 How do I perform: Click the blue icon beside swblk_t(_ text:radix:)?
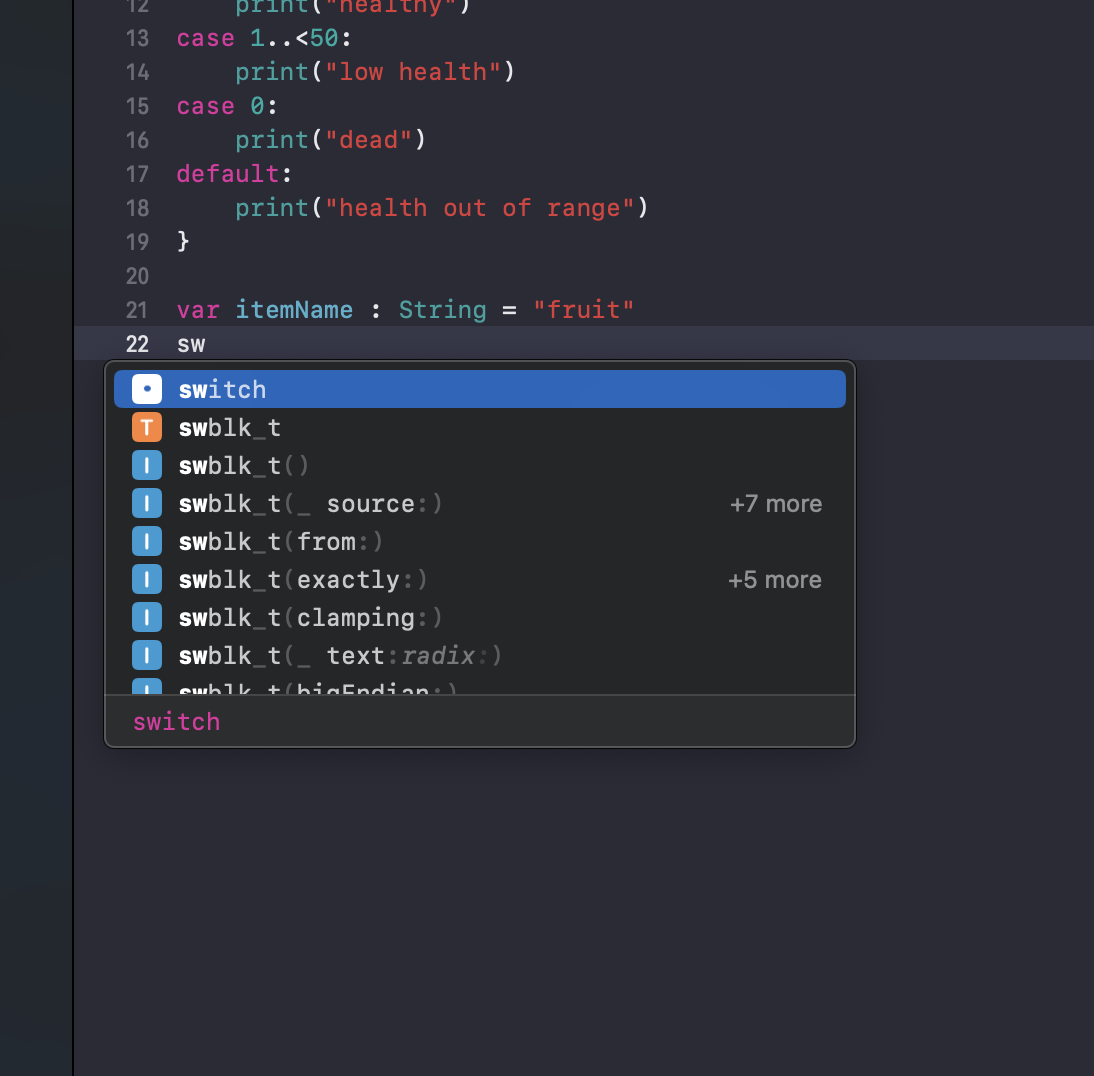click(x=146, y=656)
